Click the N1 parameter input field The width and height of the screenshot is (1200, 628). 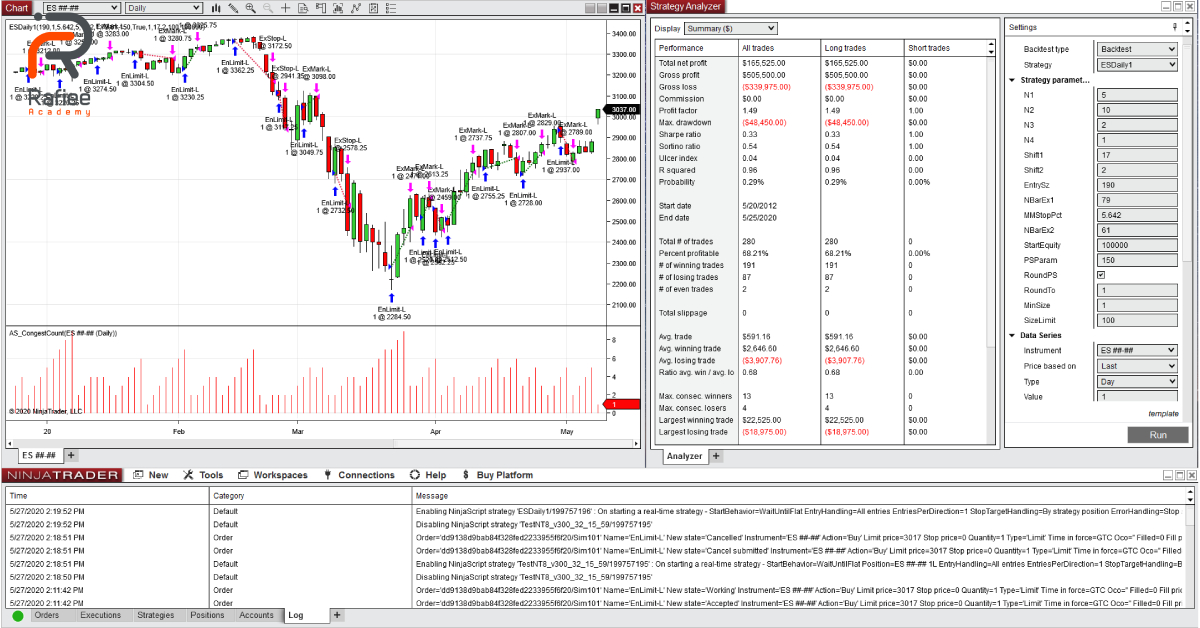point(1137,95)
